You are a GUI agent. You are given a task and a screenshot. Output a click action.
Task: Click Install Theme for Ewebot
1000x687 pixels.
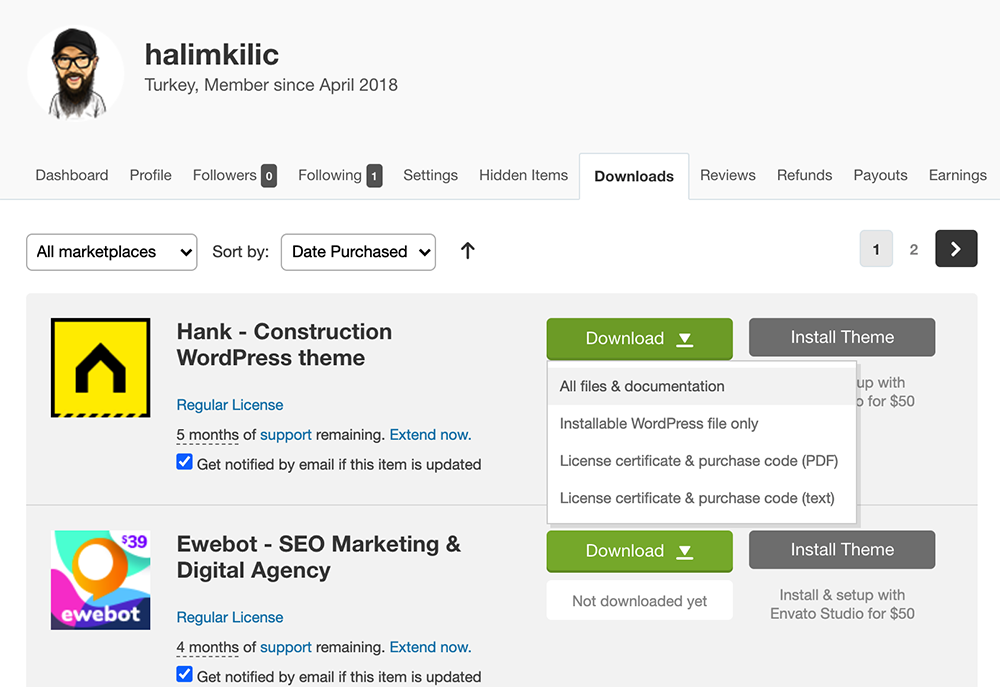pyautogui.click(x=842, y=550)
